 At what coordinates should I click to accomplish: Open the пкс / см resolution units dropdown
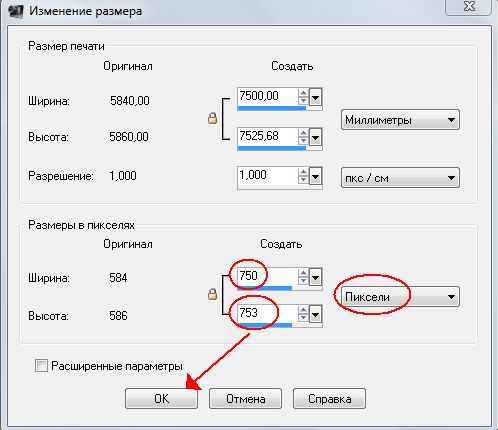pyautogui.click(x=400, y=178)
